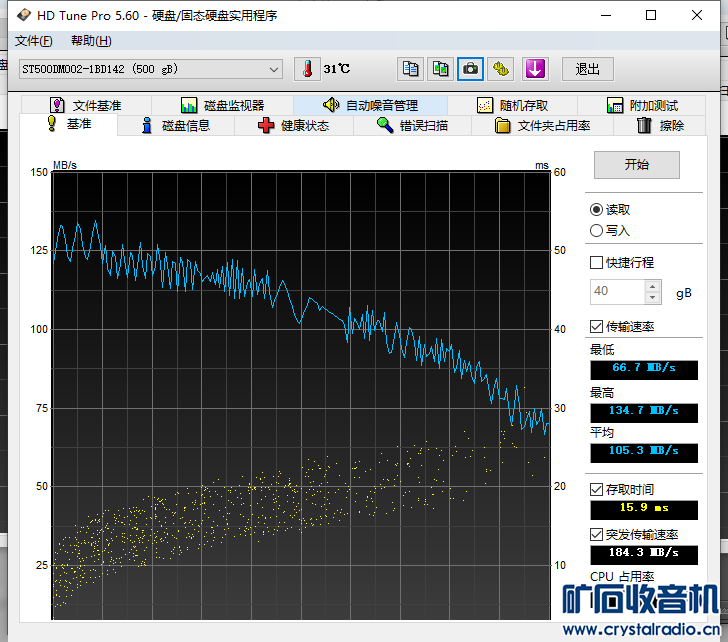
Task: Click the 退出 exit button
Action: pos(587,69)
